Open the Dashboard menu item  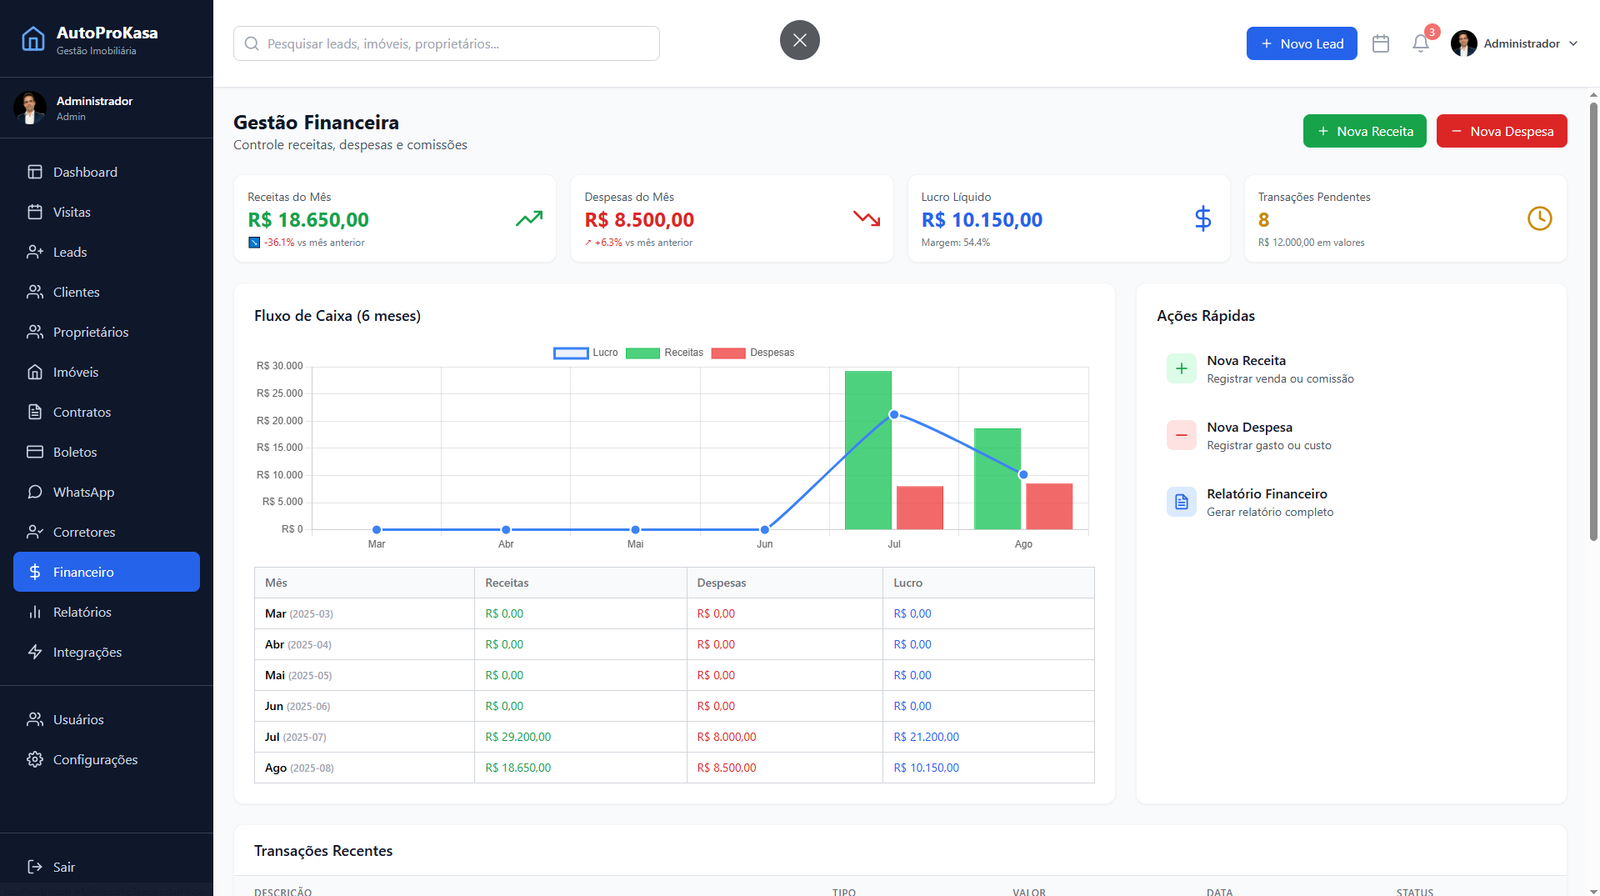(x=85, y=172)
